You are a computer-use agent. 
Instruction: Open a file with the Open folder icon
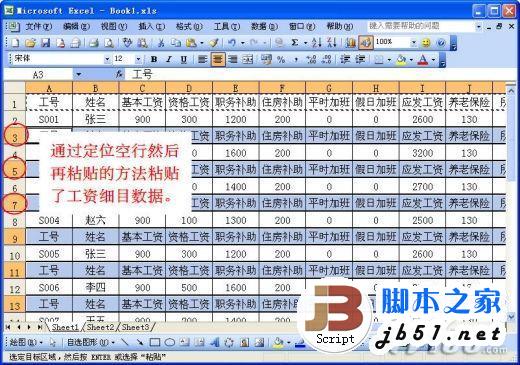[30, 43]
